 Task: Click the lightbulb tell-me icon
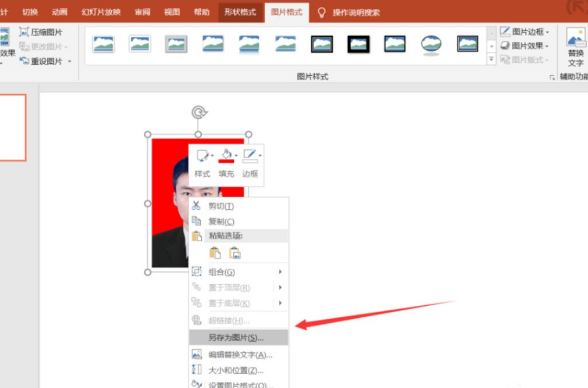321,13
